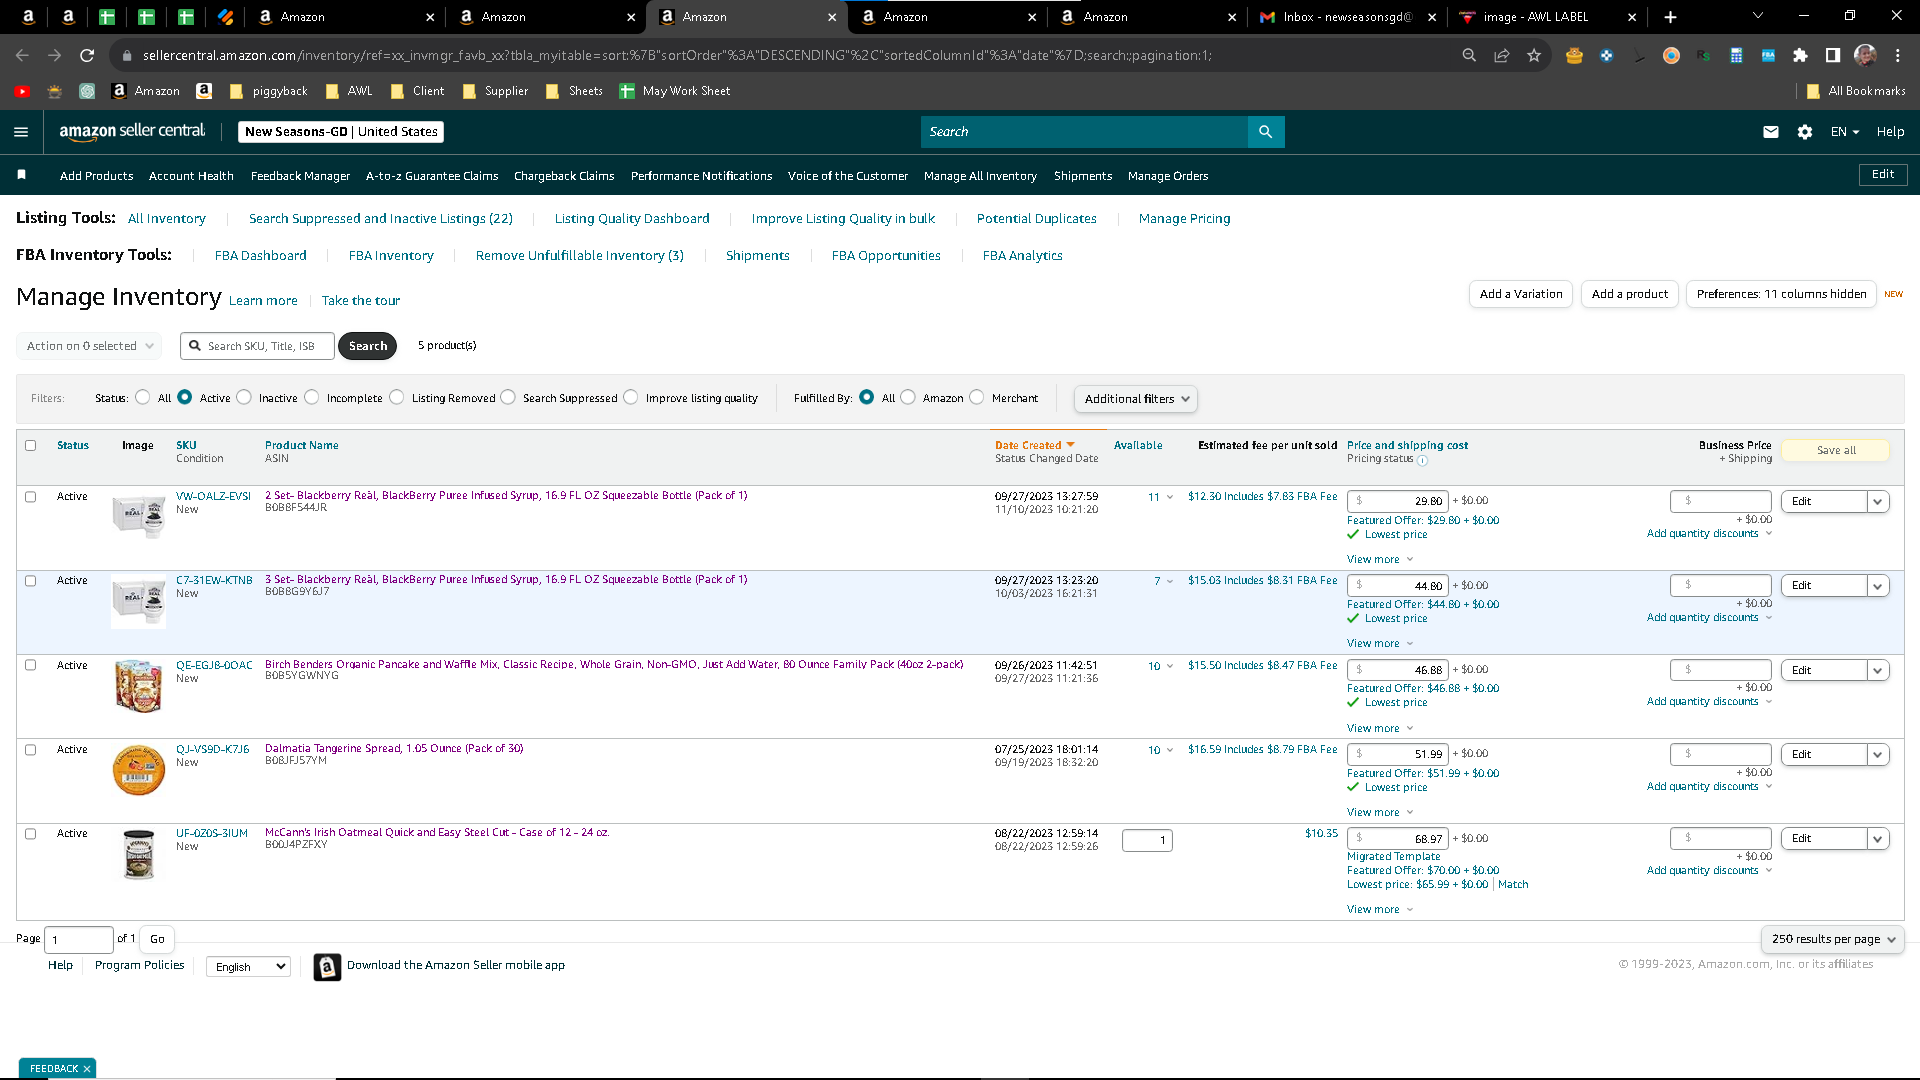This screenshot has height=1080, width=1920.
Task: Select the Search Suppressed status filter
Action: (508, 397)
